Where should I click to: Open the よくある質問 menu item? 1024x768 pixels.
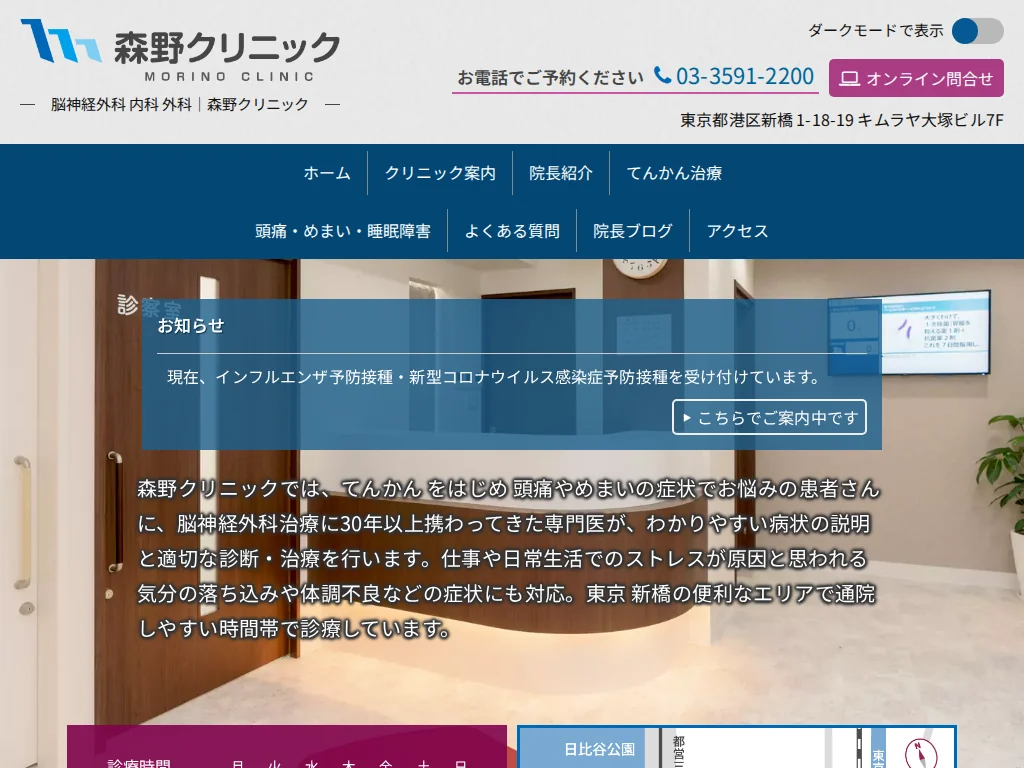coord(512,231)
